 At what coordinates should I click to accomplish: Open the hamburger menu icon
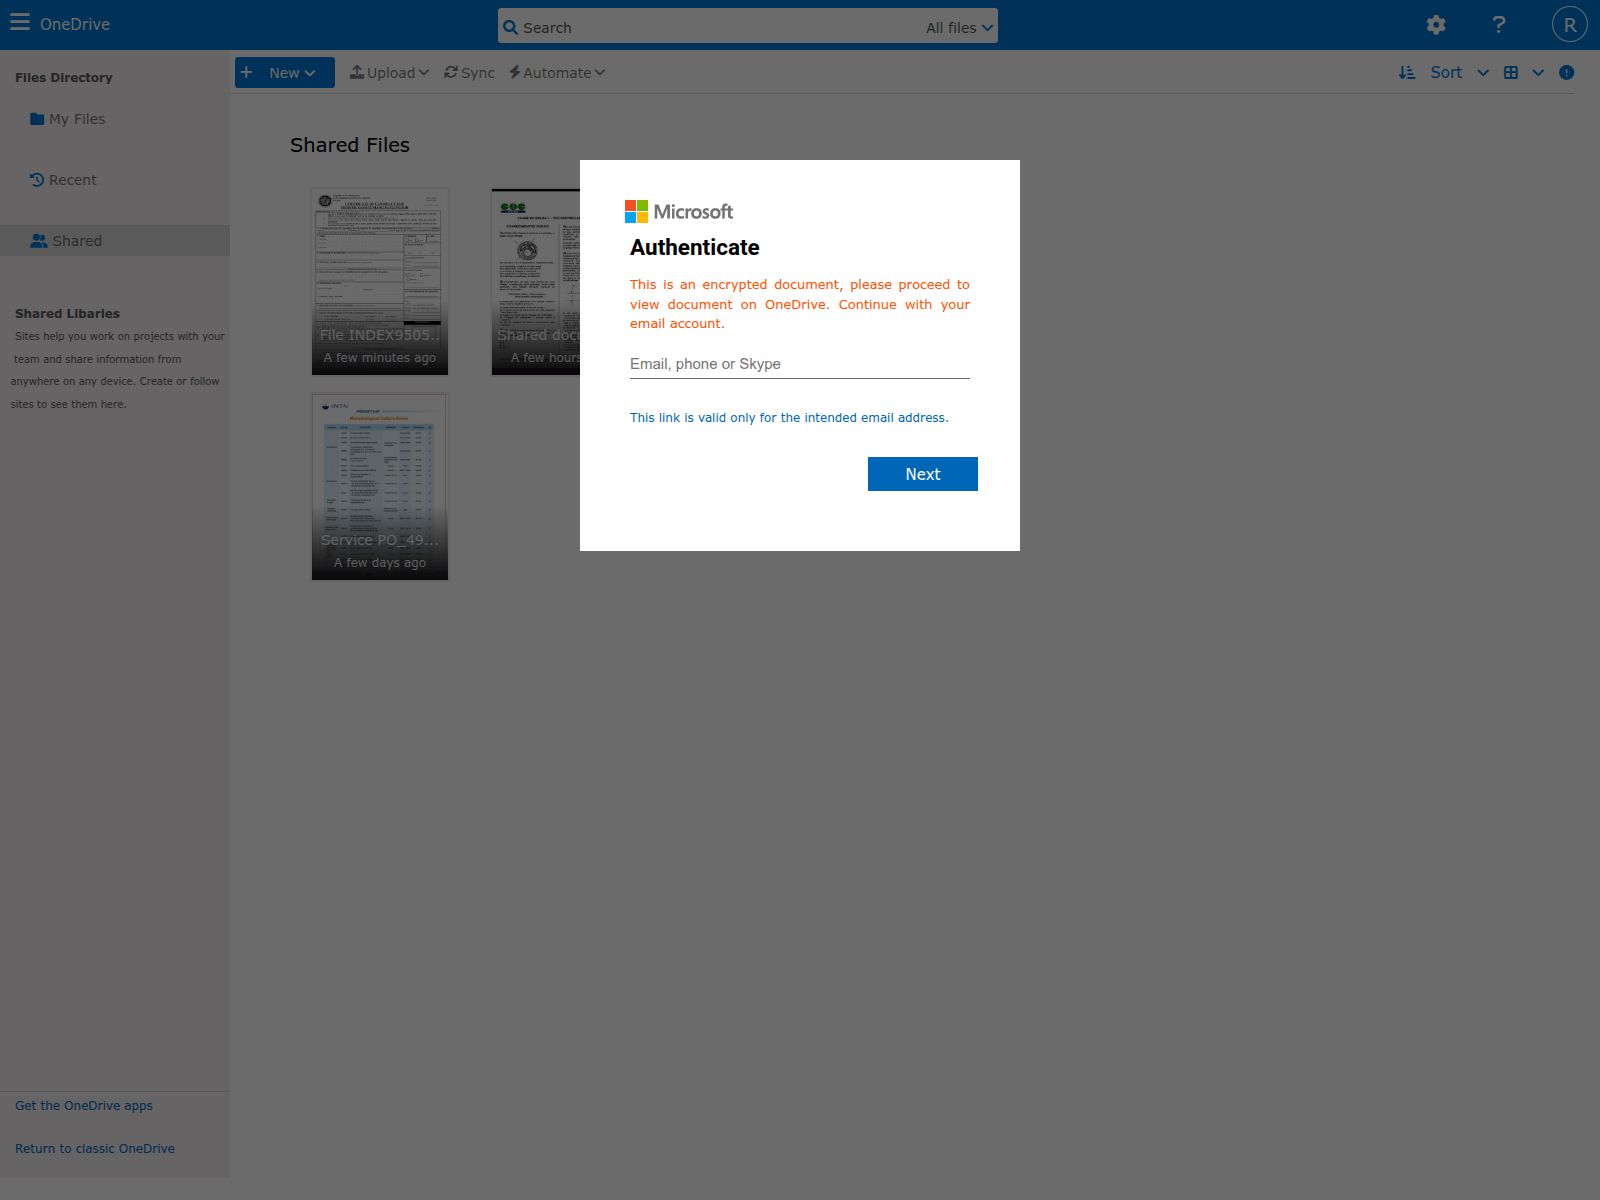[20, 22]
